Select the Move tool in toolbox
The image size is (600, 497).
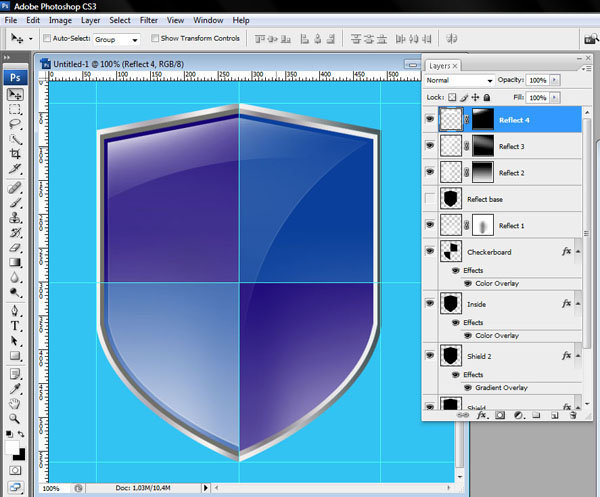(x=15, y=95)
